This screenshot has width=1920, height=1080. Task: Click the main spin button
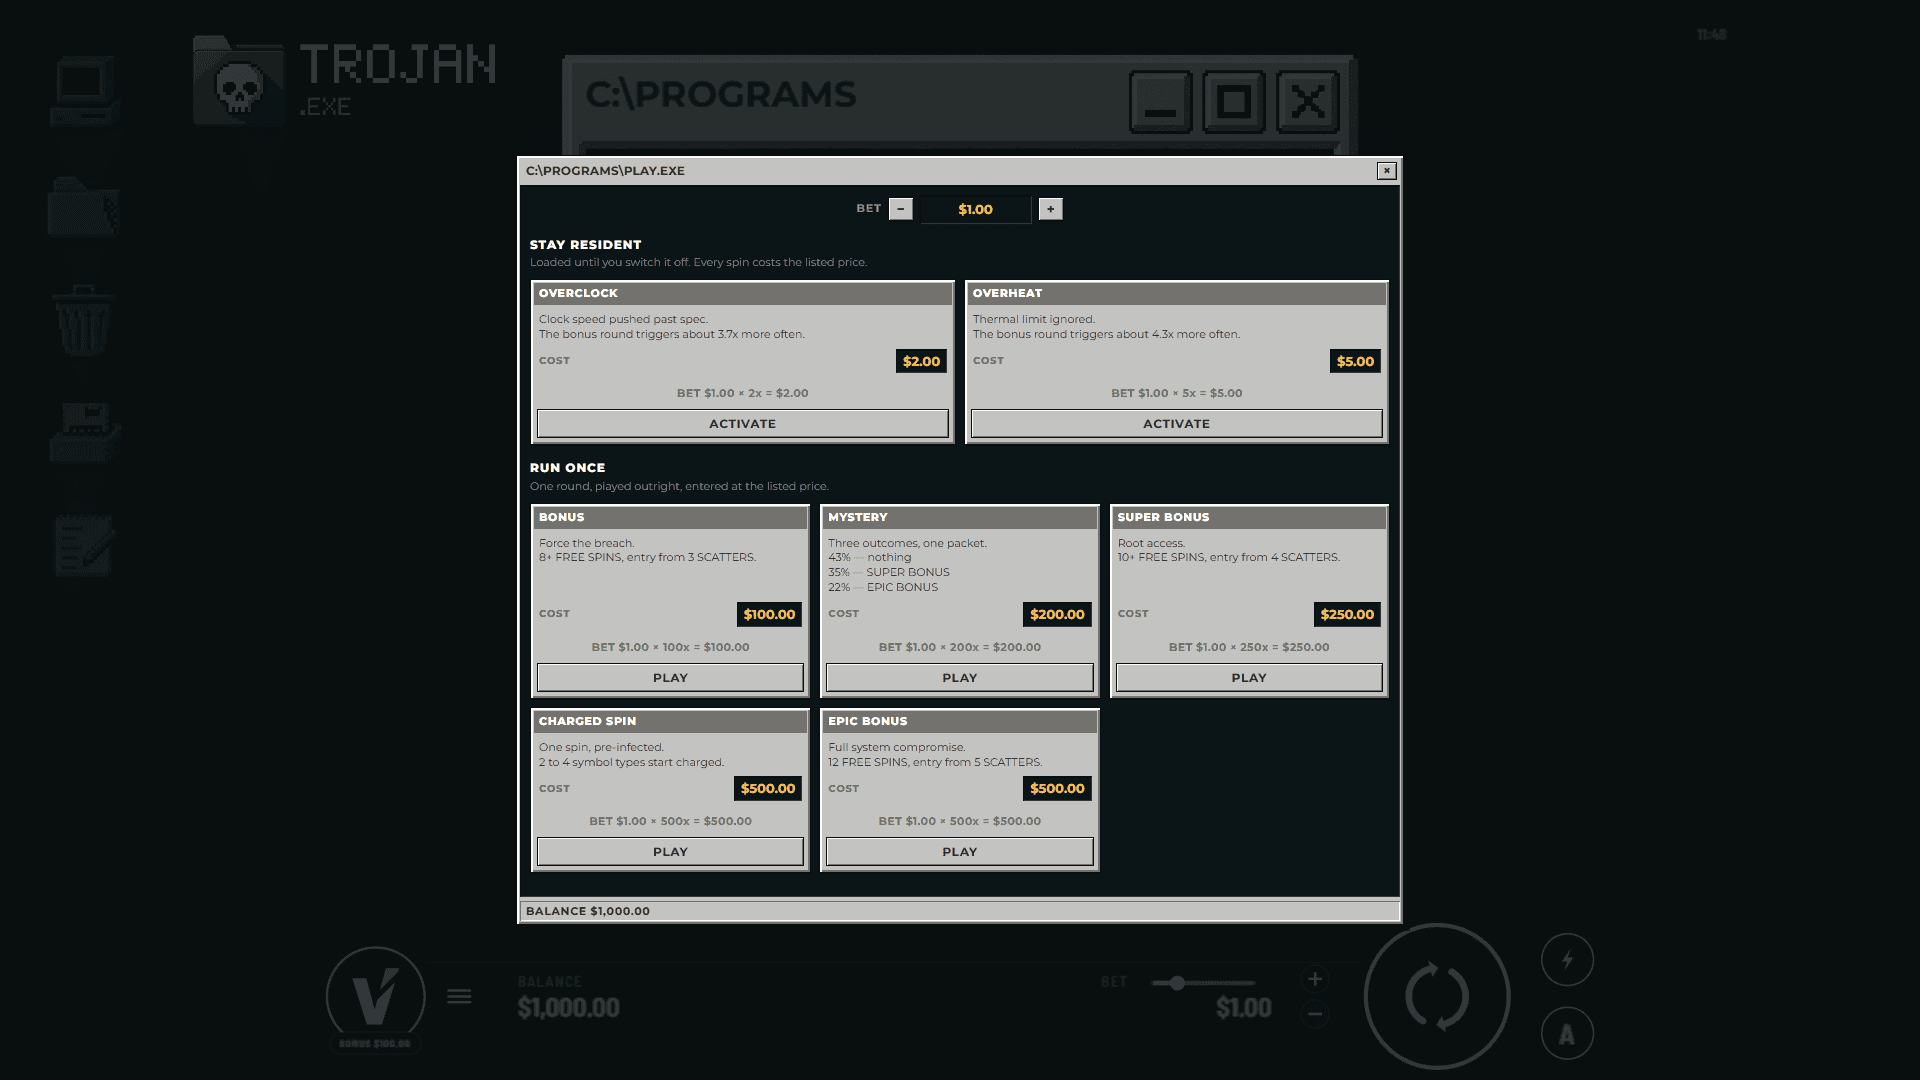pyautogui.click(x=1437, y=997)
